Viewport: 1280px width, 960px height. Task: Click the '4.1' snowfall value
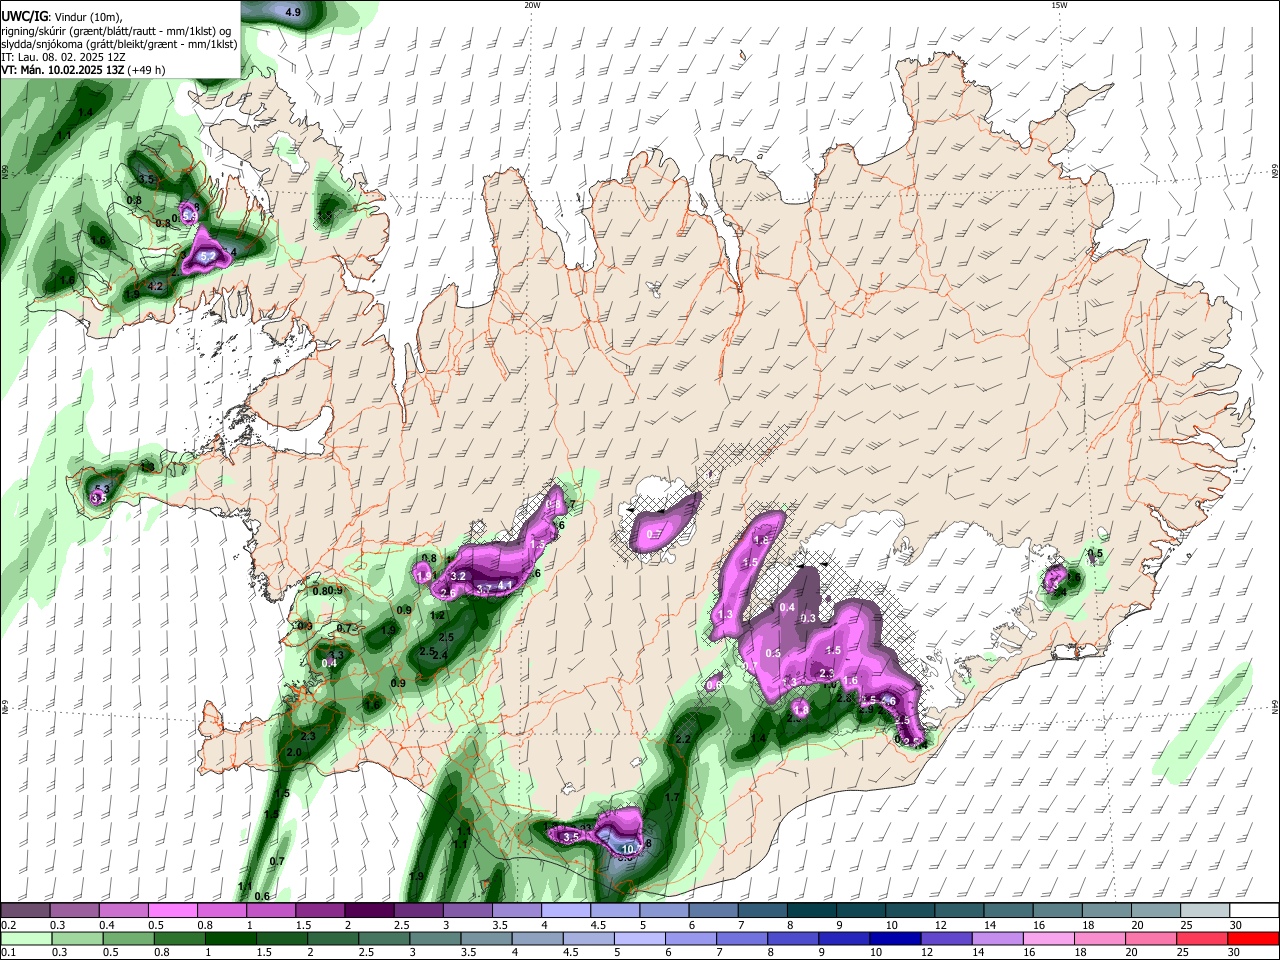click(505, 586)
